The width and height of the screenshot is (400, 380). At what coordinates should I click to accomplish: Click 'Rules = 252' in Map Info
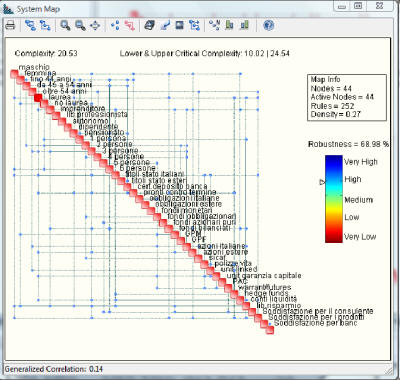click(332, 106)
